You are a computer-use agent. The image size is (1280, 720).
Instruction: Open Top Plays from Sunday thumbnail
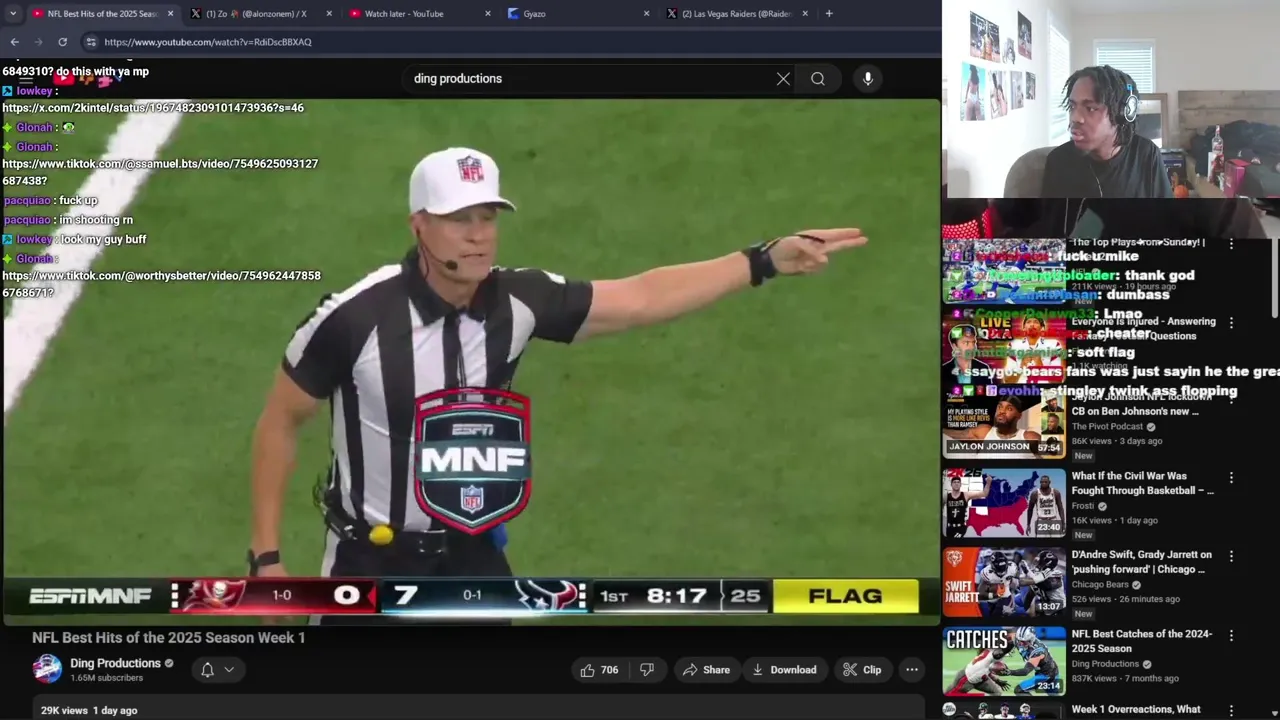pyautogui.click(x=1003, y=270)
